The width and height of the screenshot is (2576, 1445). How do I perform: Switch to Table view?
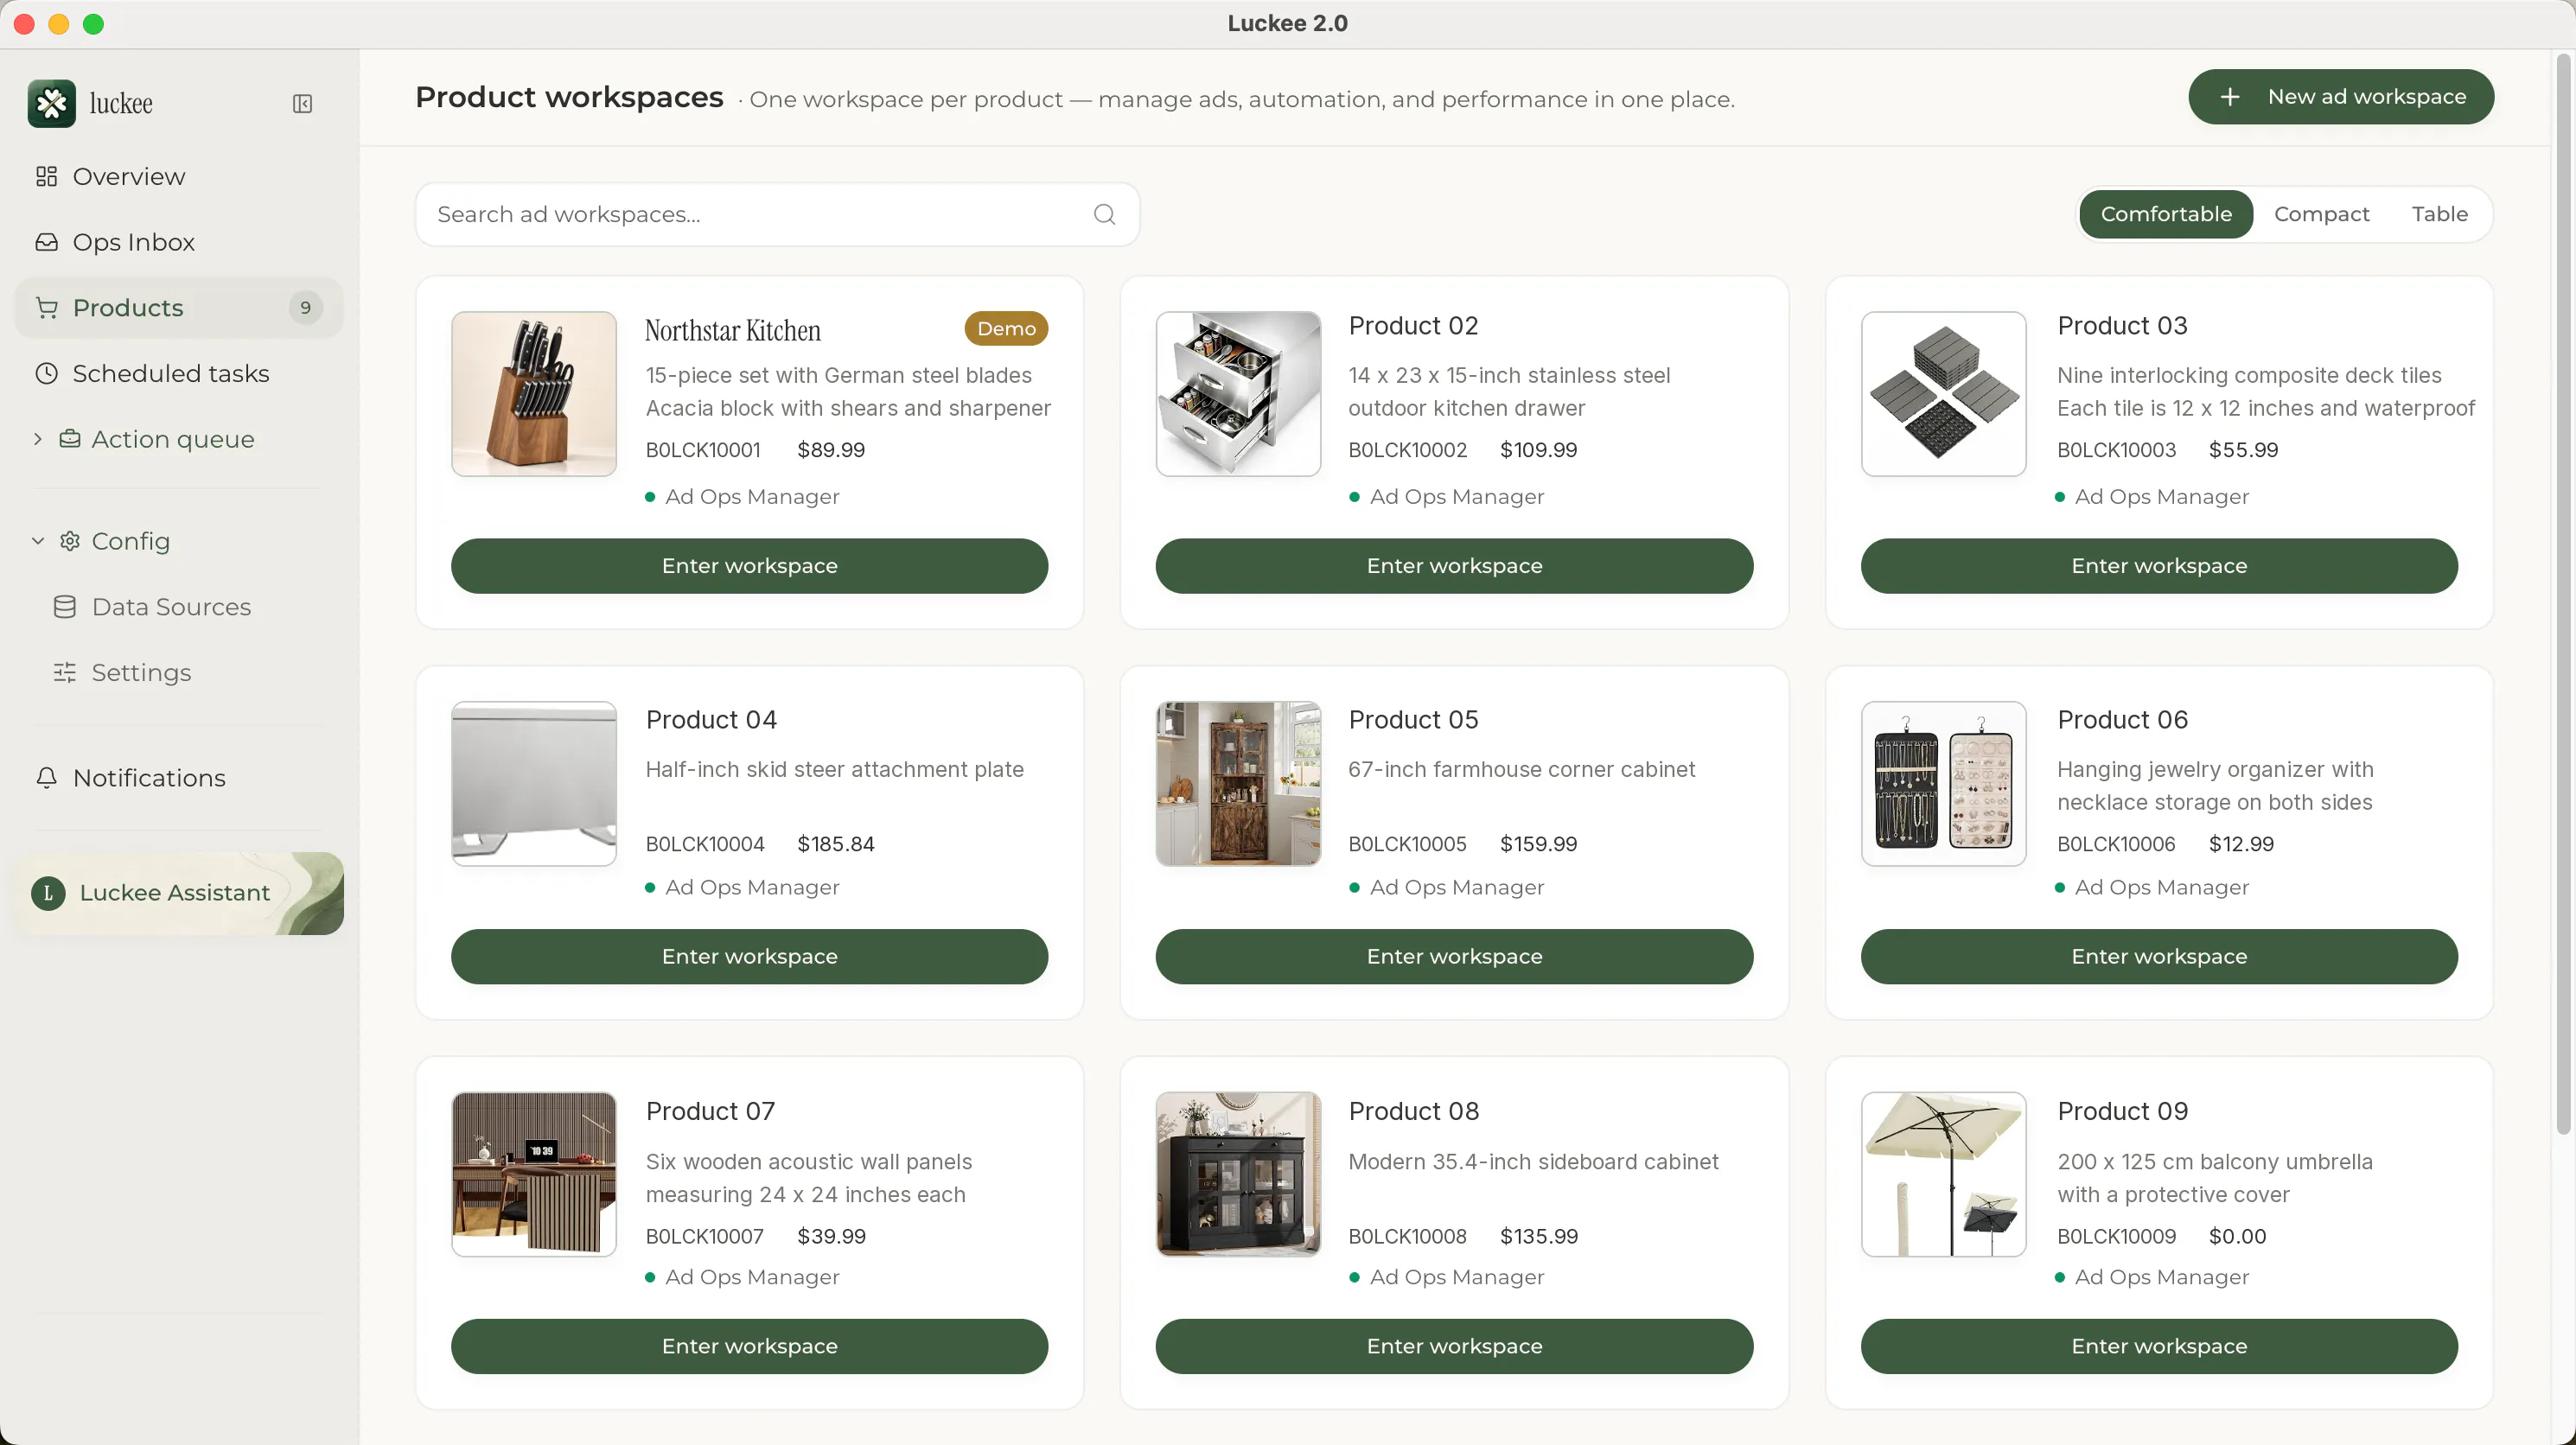(x=2439, y=214)
